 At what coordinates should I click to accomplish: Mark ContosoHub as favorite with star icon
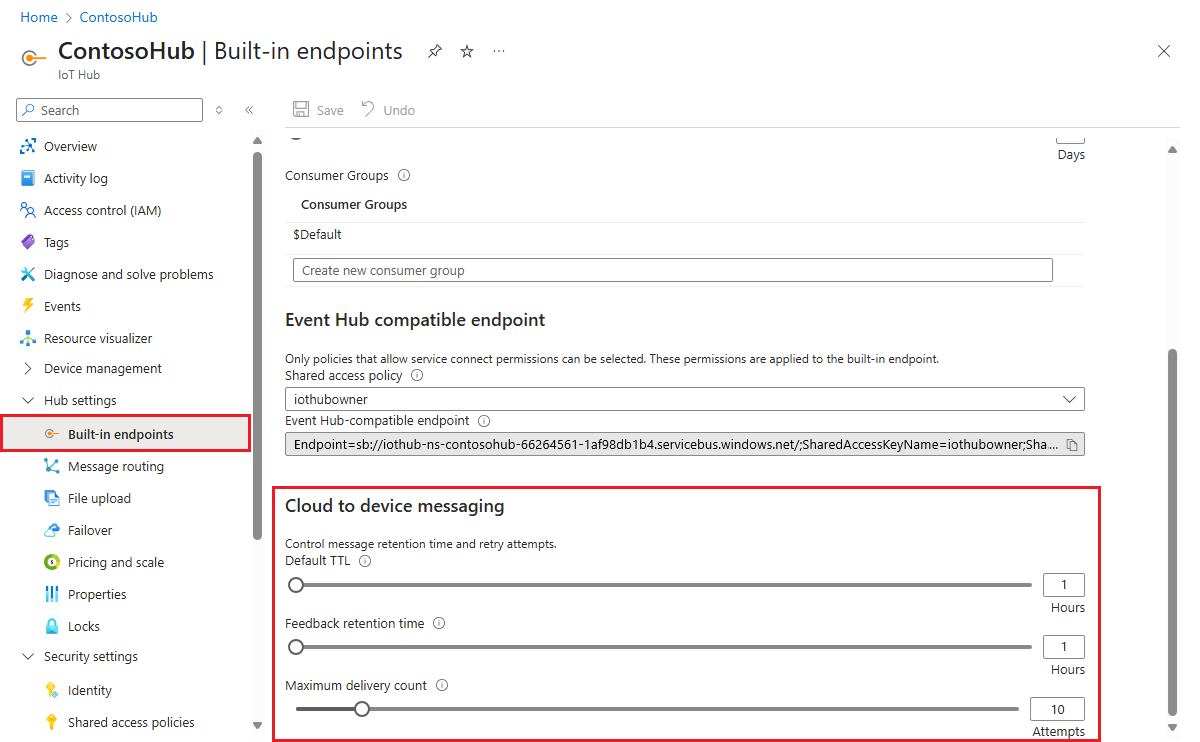point(466,51)
